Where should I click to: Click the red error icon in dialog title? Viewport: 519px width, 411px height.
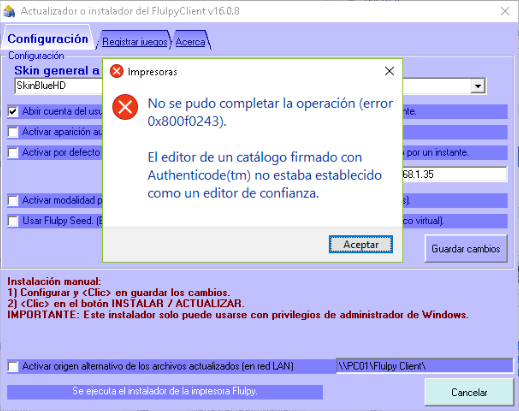117,71
